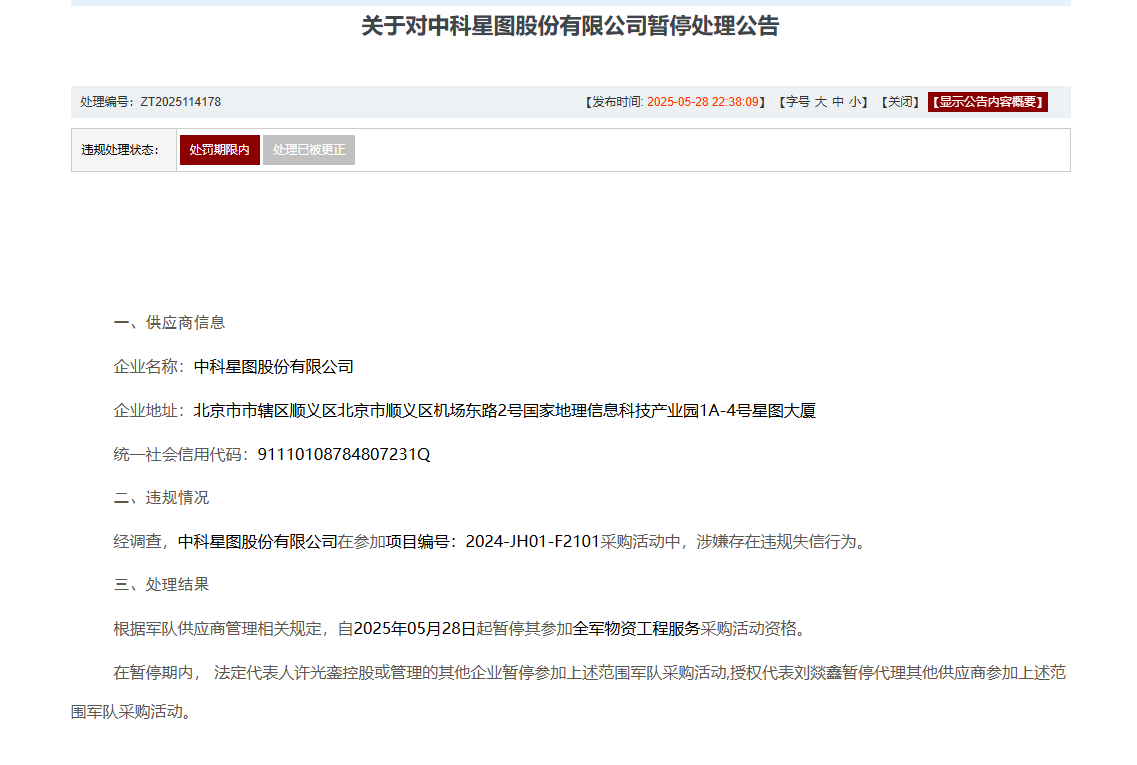Set font size to 大 (large)

coord(821,102)
